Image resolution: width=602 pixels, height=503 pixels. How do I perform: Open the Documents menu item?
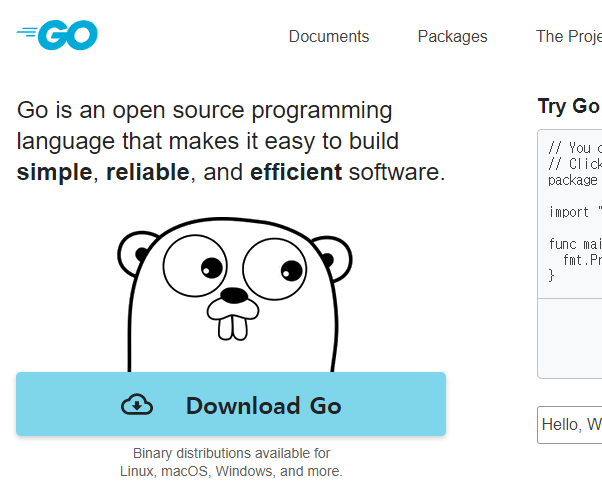pyautogui.click(x=329, y=36)
